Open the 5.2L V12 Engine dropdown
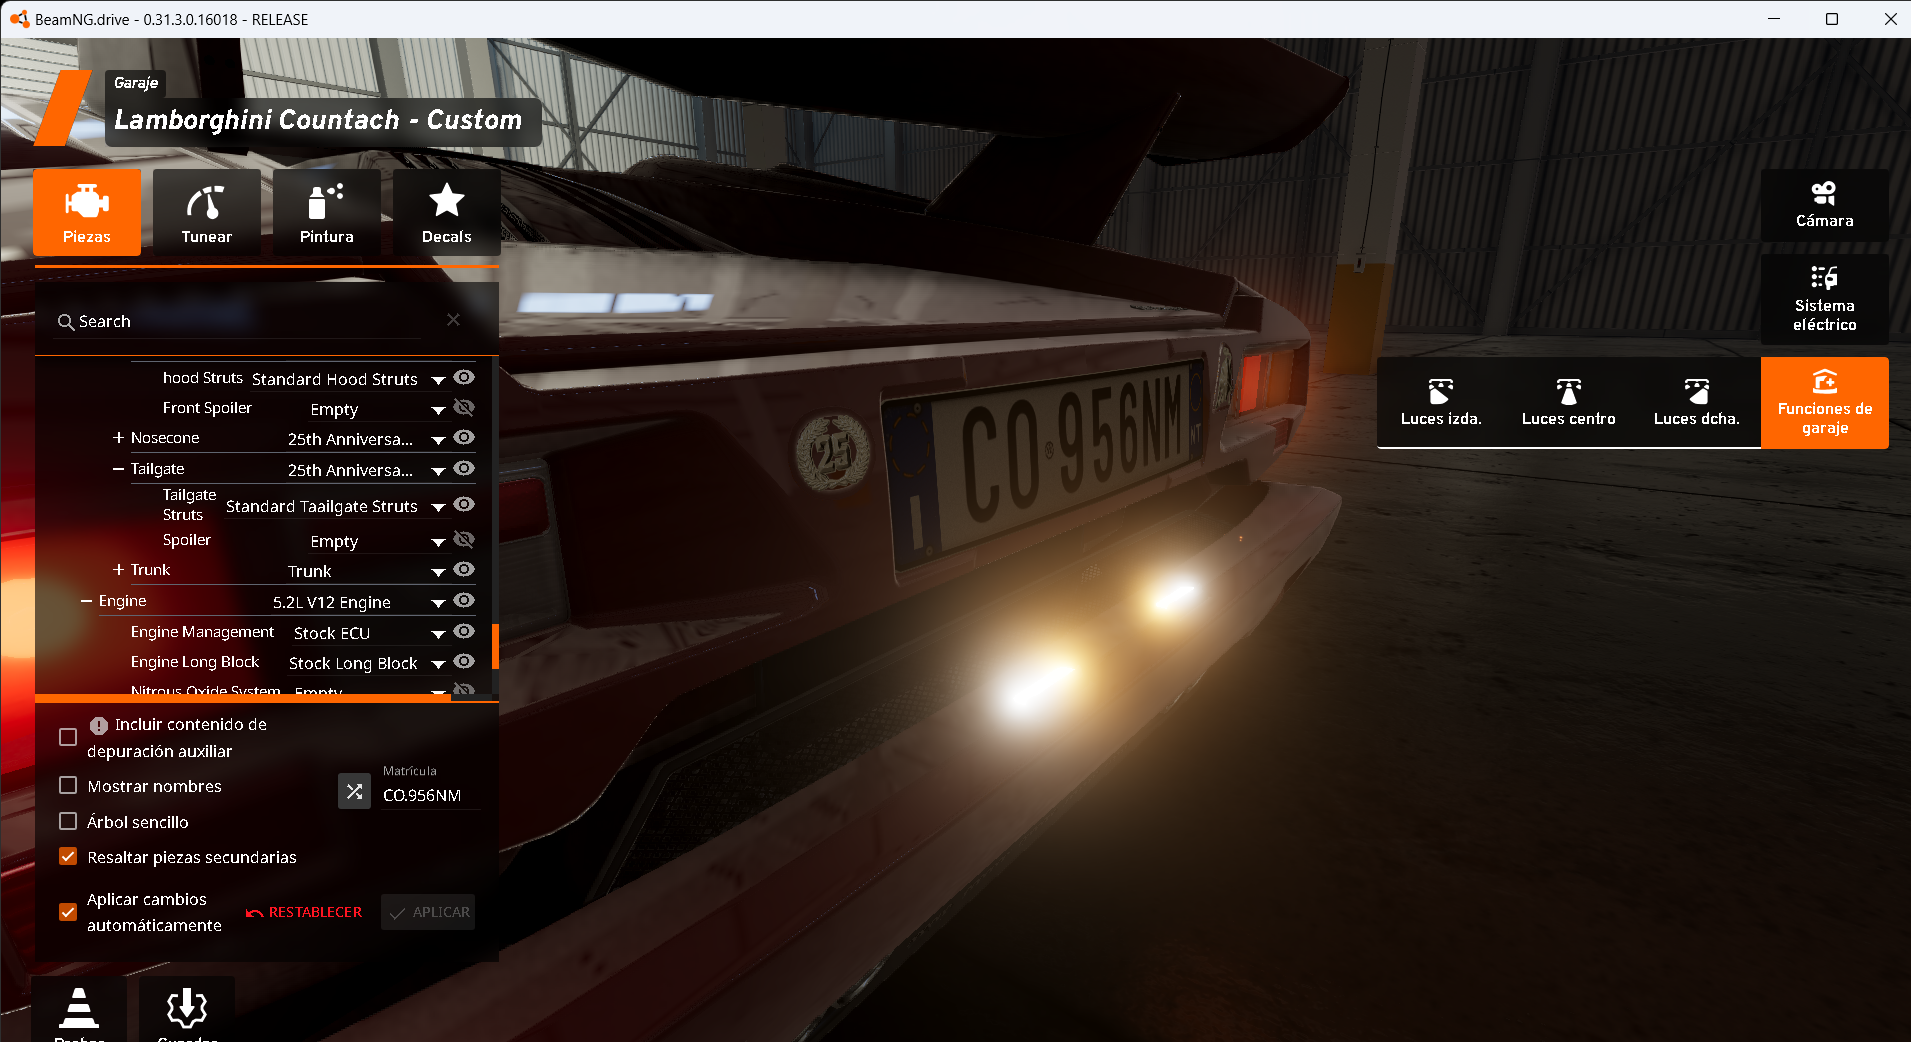 [359, 603]
